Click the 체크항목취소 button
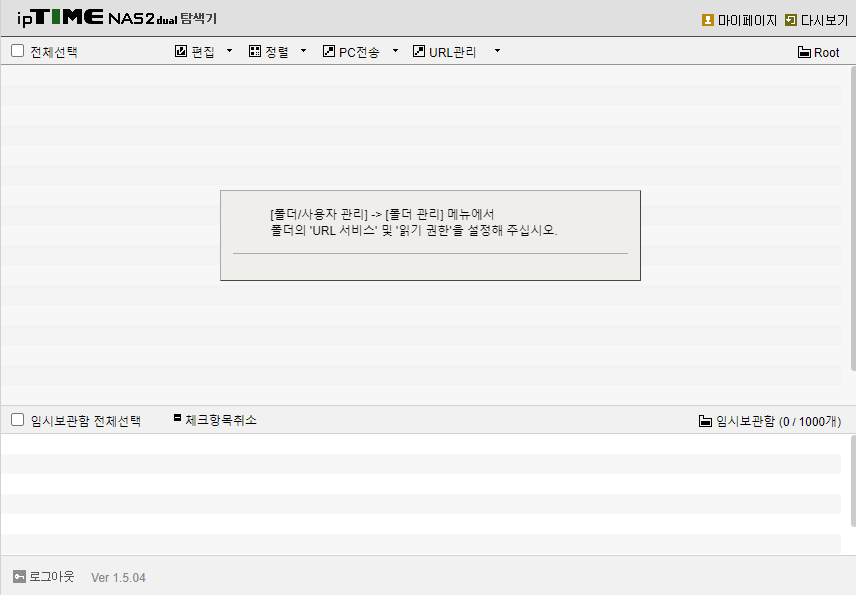856x595 pixels. tap(215, 420)
